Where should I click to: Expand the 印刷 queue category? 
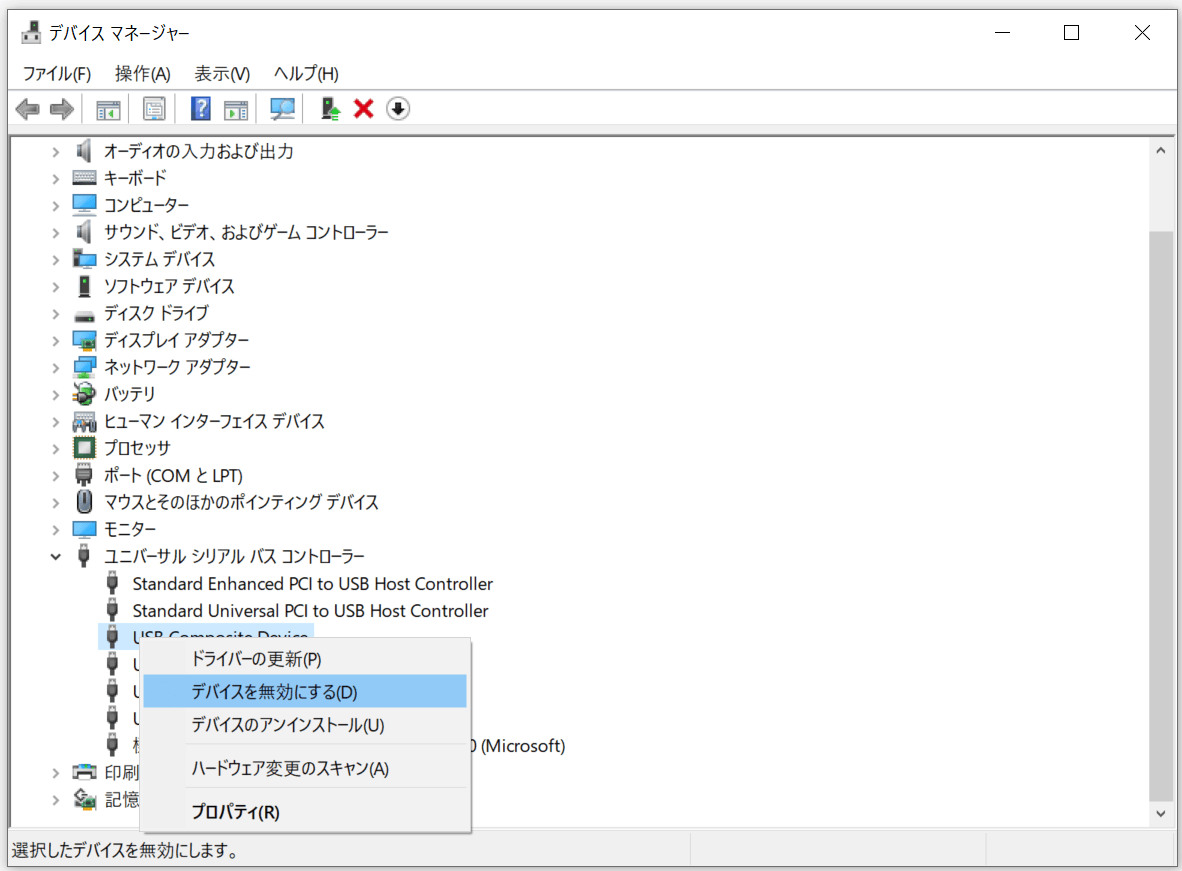[55, 773]
